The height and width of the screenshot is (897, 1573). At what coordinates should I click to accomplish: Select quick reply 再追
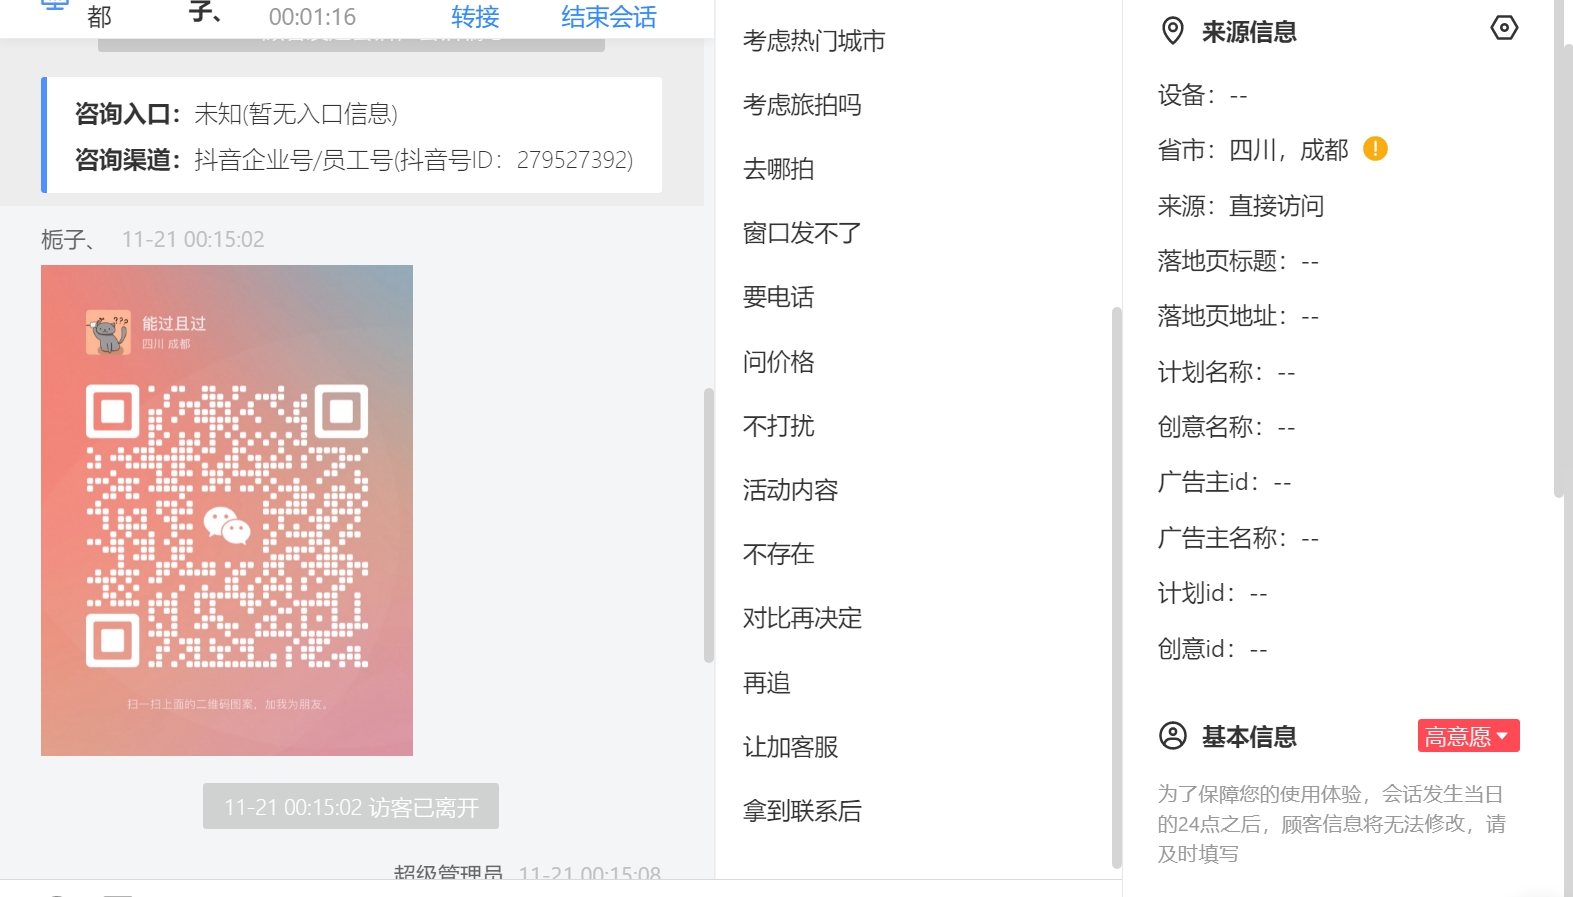coord(766,683)
